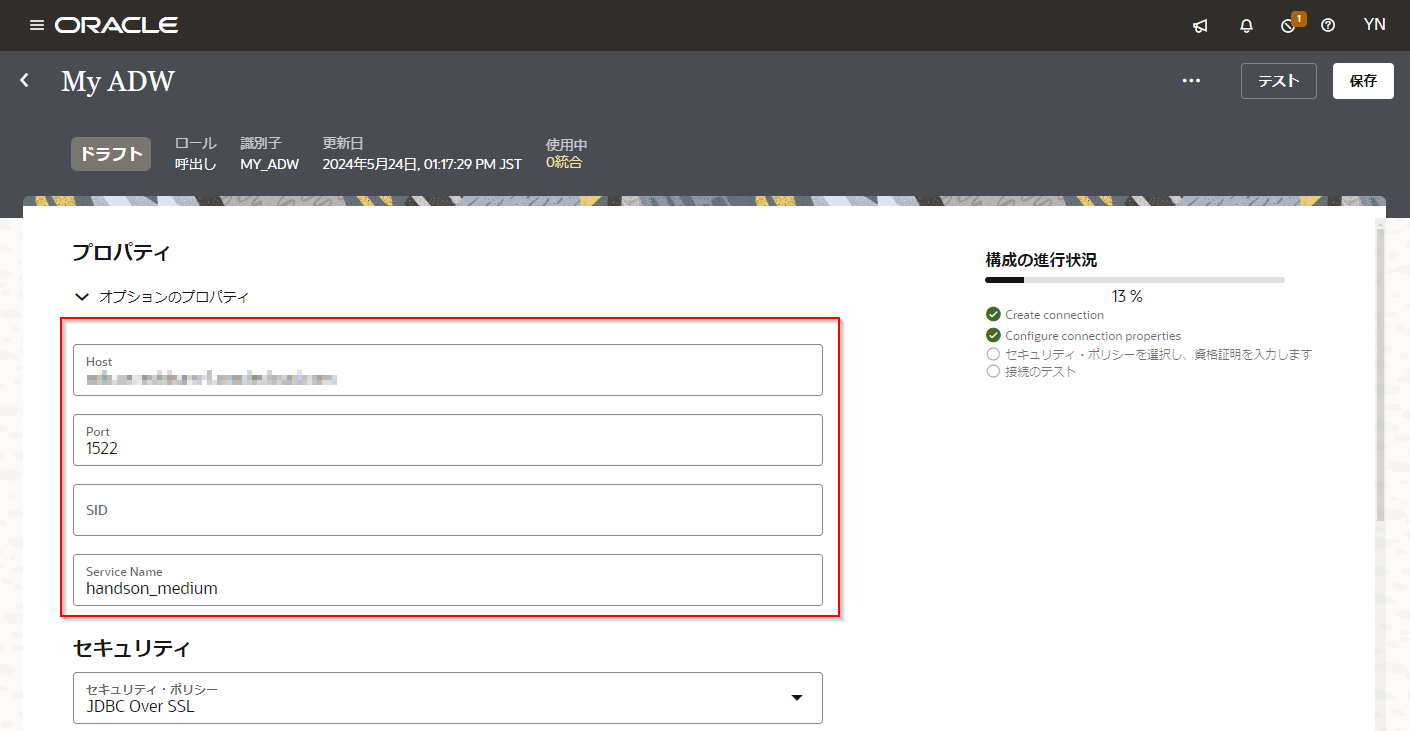Click the 接続のテスト step circle

[993, 371]
